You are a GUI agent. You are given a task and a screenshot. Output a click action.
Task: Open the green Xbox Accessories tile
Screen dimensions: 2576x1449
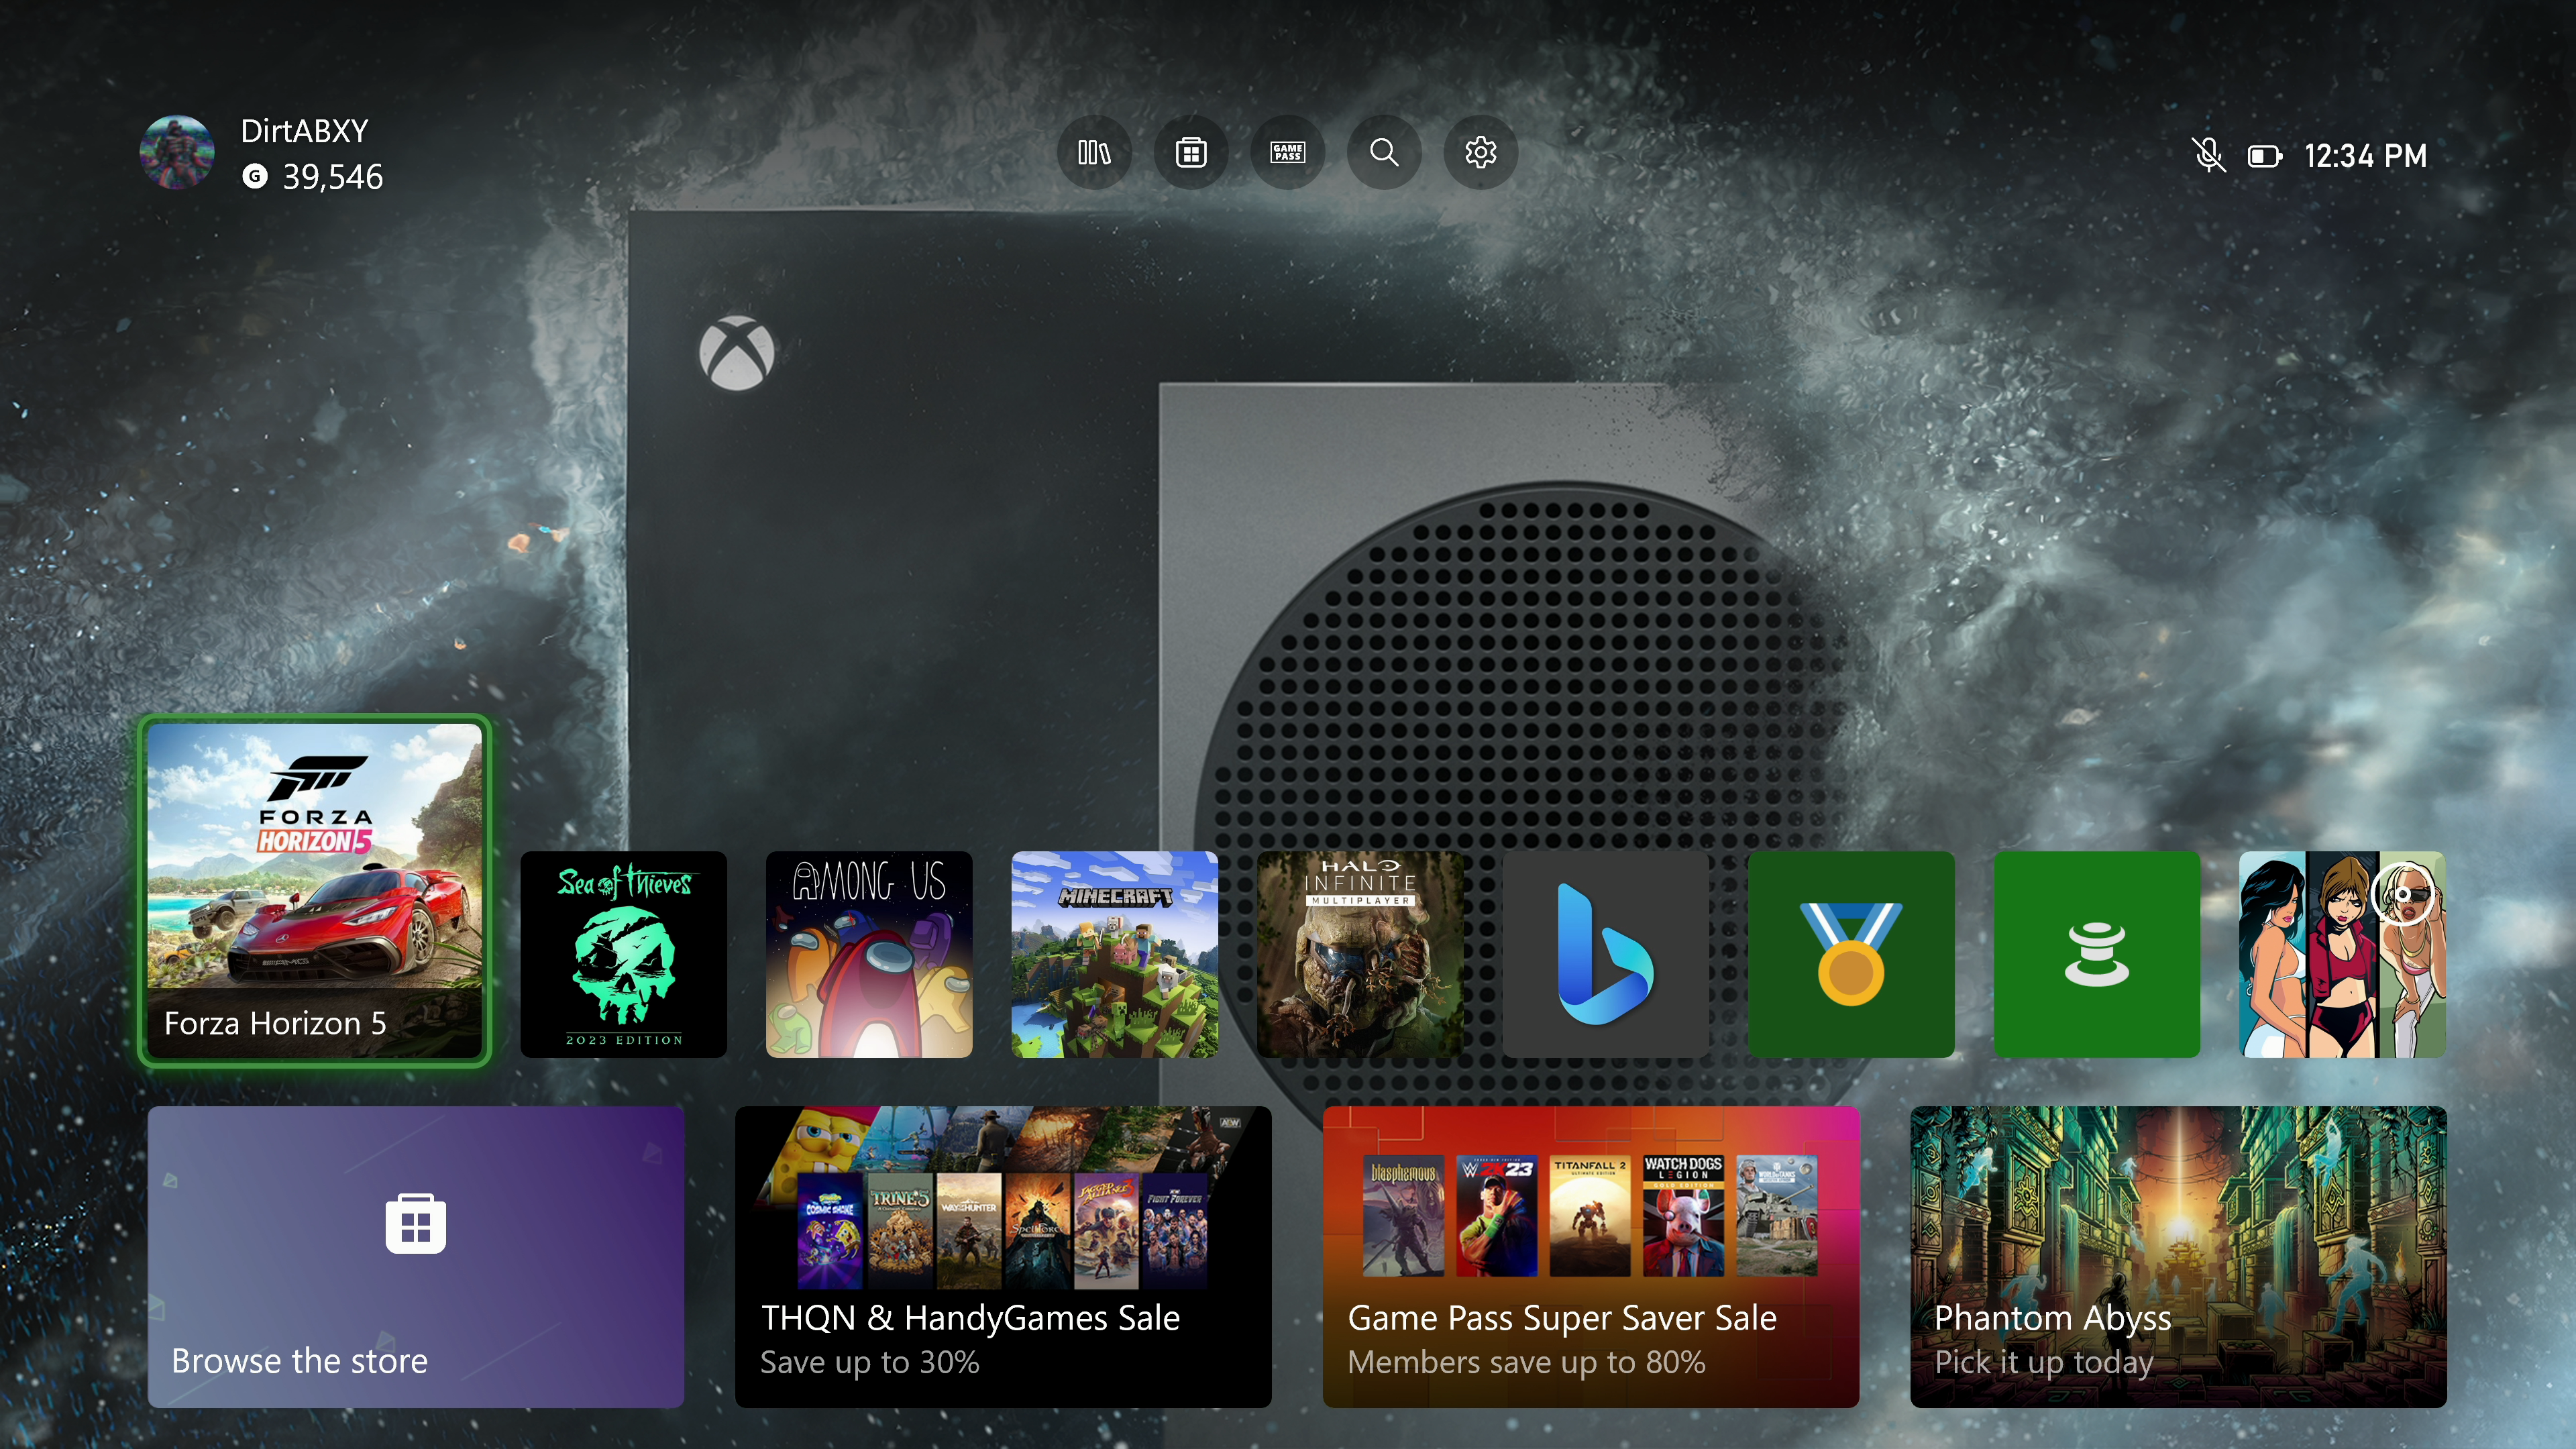(2096, 954)
